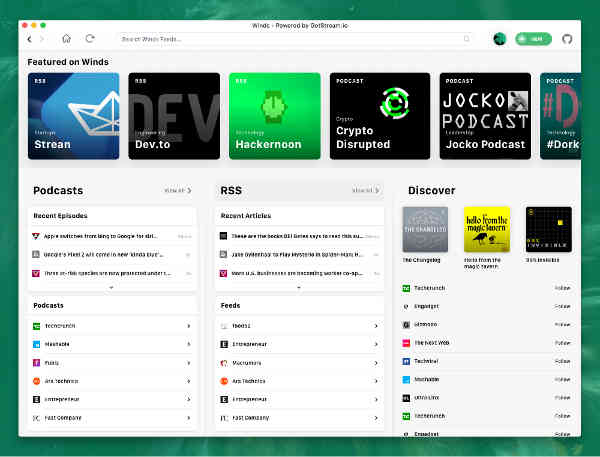Follow Mashable in Discover

(x=562, y=379)
